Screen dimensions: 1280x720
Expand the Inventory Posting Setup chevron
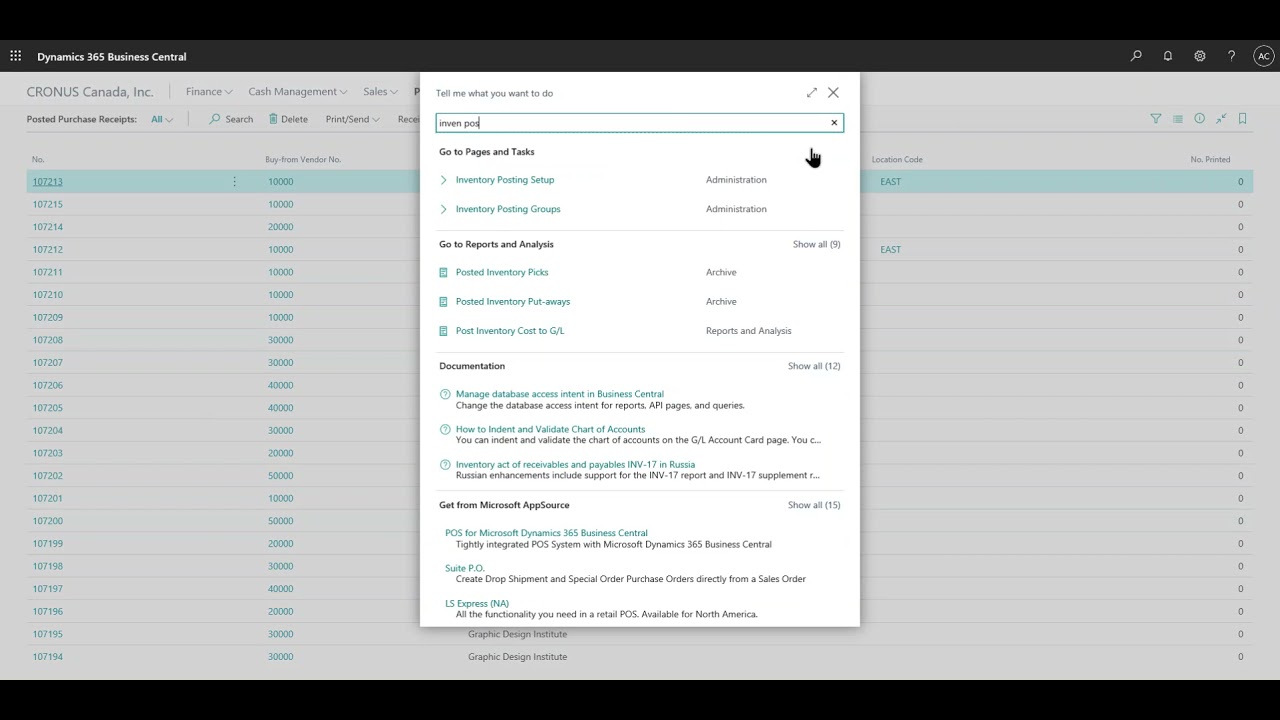pyautogui.click(x=443, y=180)
